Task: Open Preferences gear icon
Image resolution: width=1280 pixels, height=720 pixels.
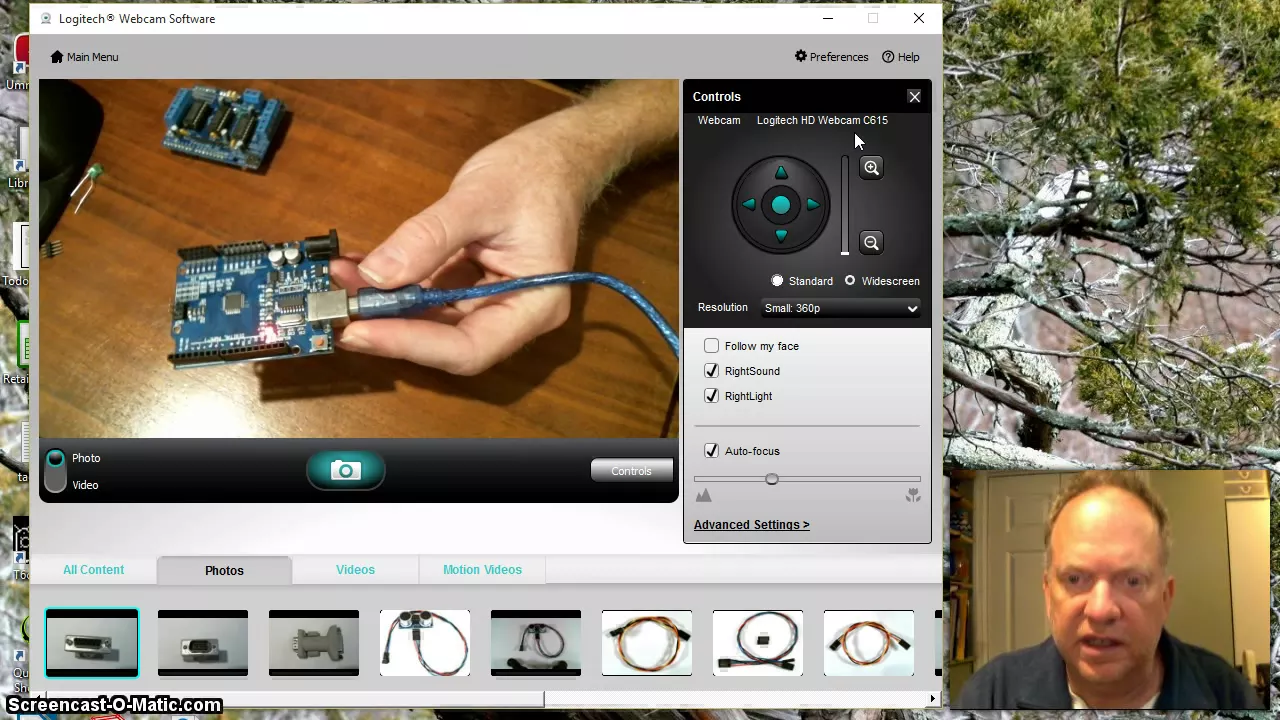Action: coord(801,56)
